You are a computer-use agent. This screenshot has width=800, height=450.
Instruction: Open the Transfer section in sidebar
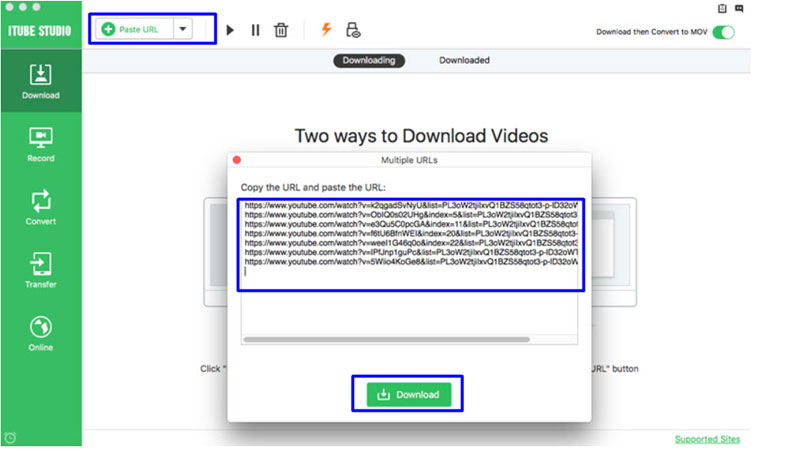point(41,270)
